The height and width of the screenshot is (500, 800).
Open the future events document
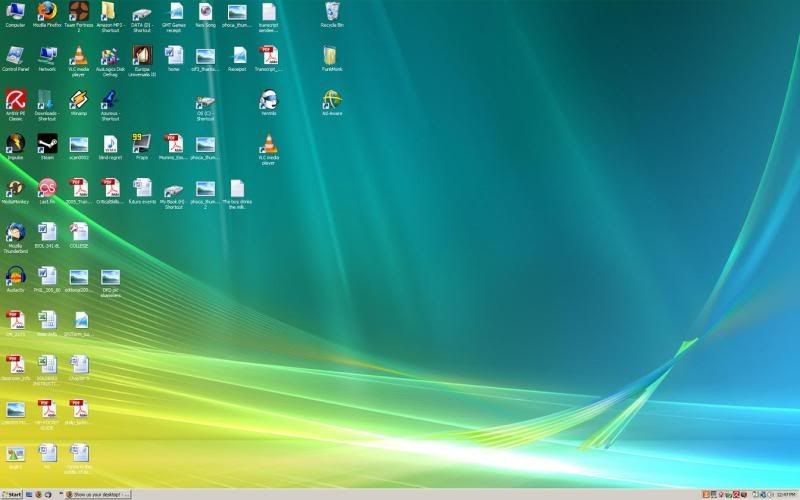[x=142, y=191]
